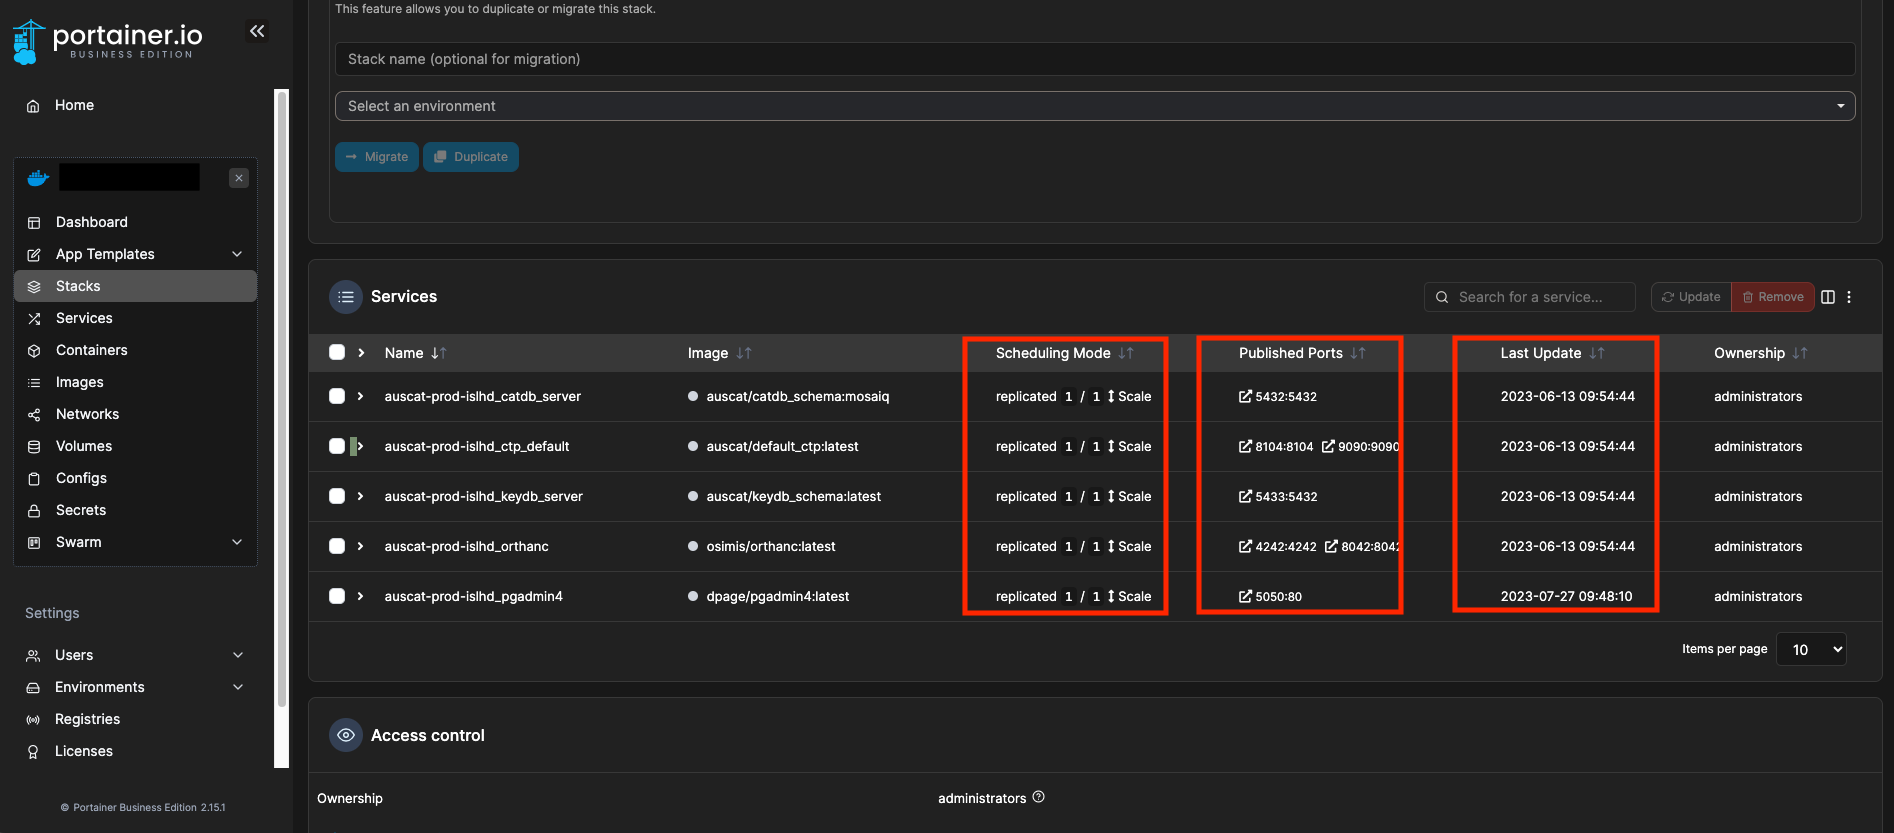Open the auscat-prod-islhd_orthanc service link

coord(466,546)
